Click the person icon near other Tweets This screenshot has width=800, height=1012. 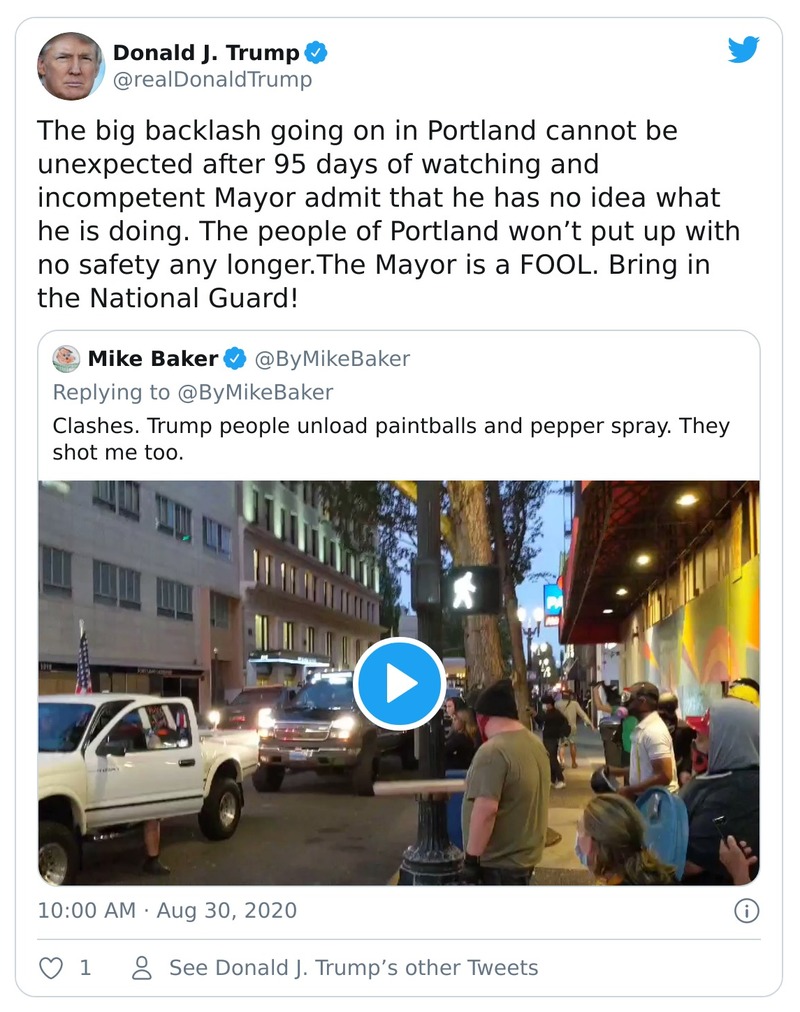pyautogui.click(x=142, y=967)
